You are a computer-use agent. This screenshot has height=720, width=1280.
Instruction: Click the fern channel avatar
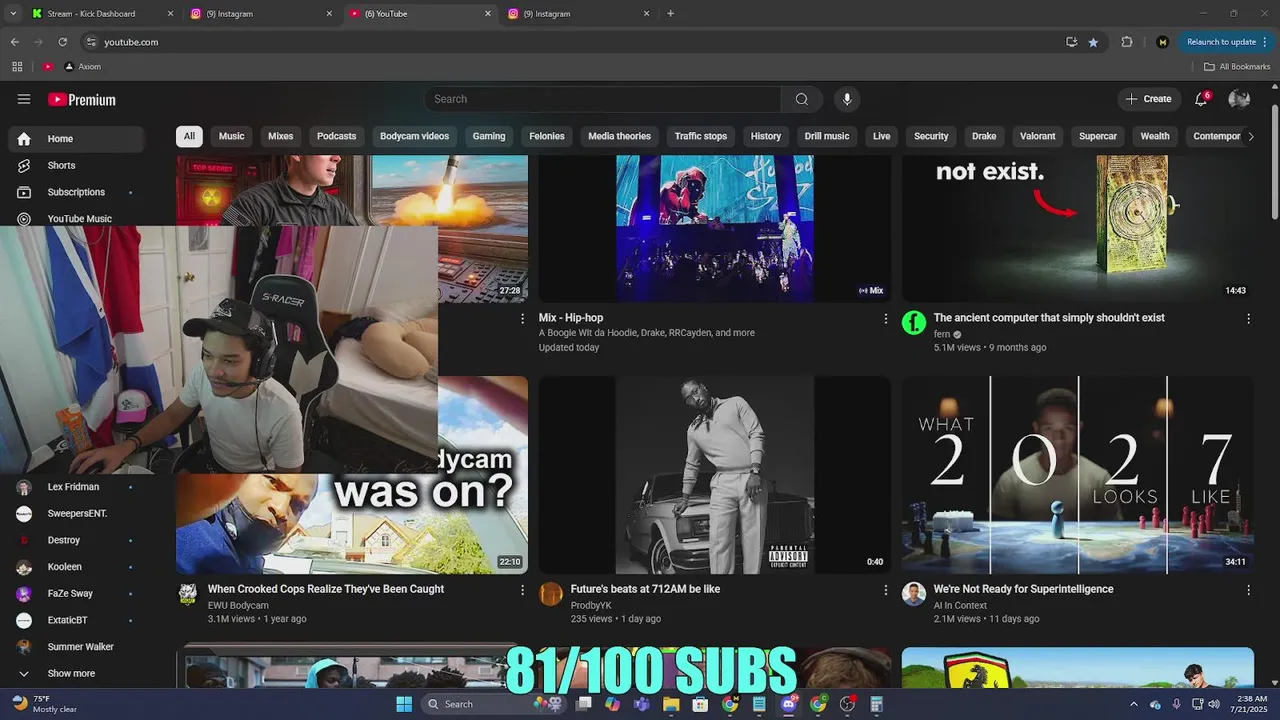(914, 323)
